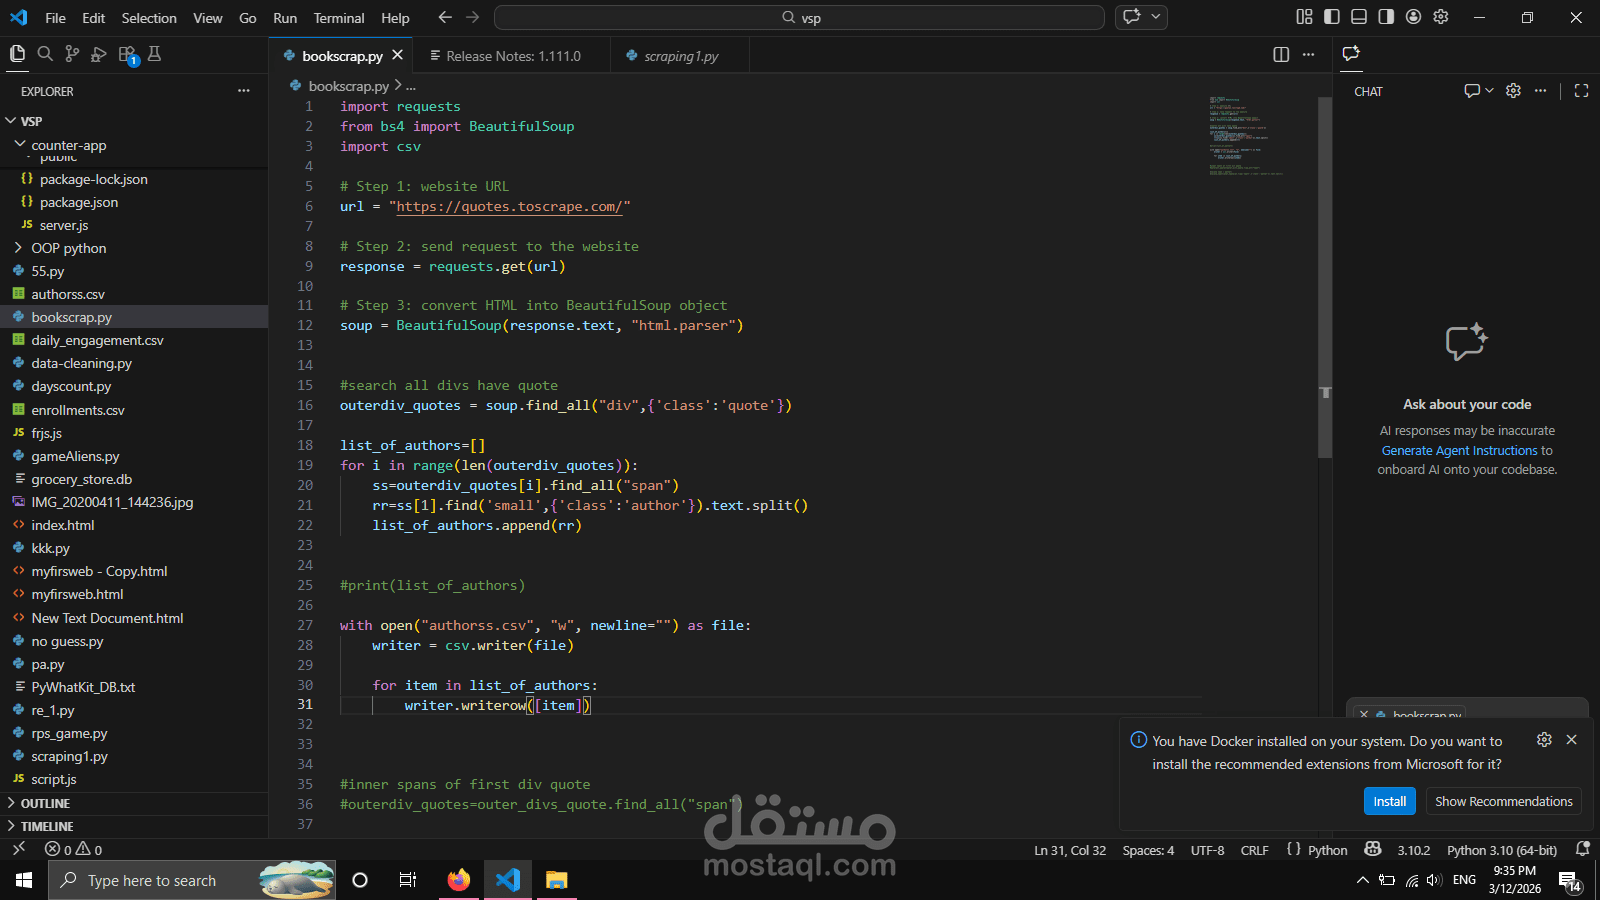Click Show Recommendations in the notification
Viewport: 1600px width, 900px height.
pos(1503,801)
